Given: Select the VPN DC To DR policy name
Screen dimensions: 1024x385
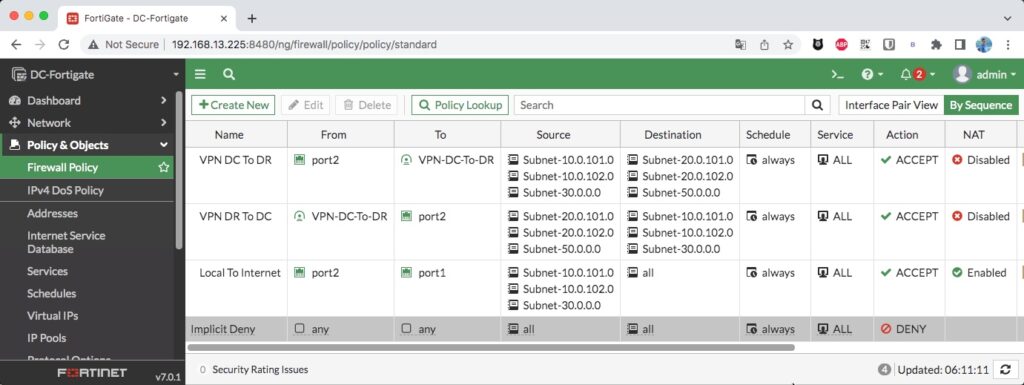Looking at the screenshot, I should pyautogui.click(x=236, y=160).
